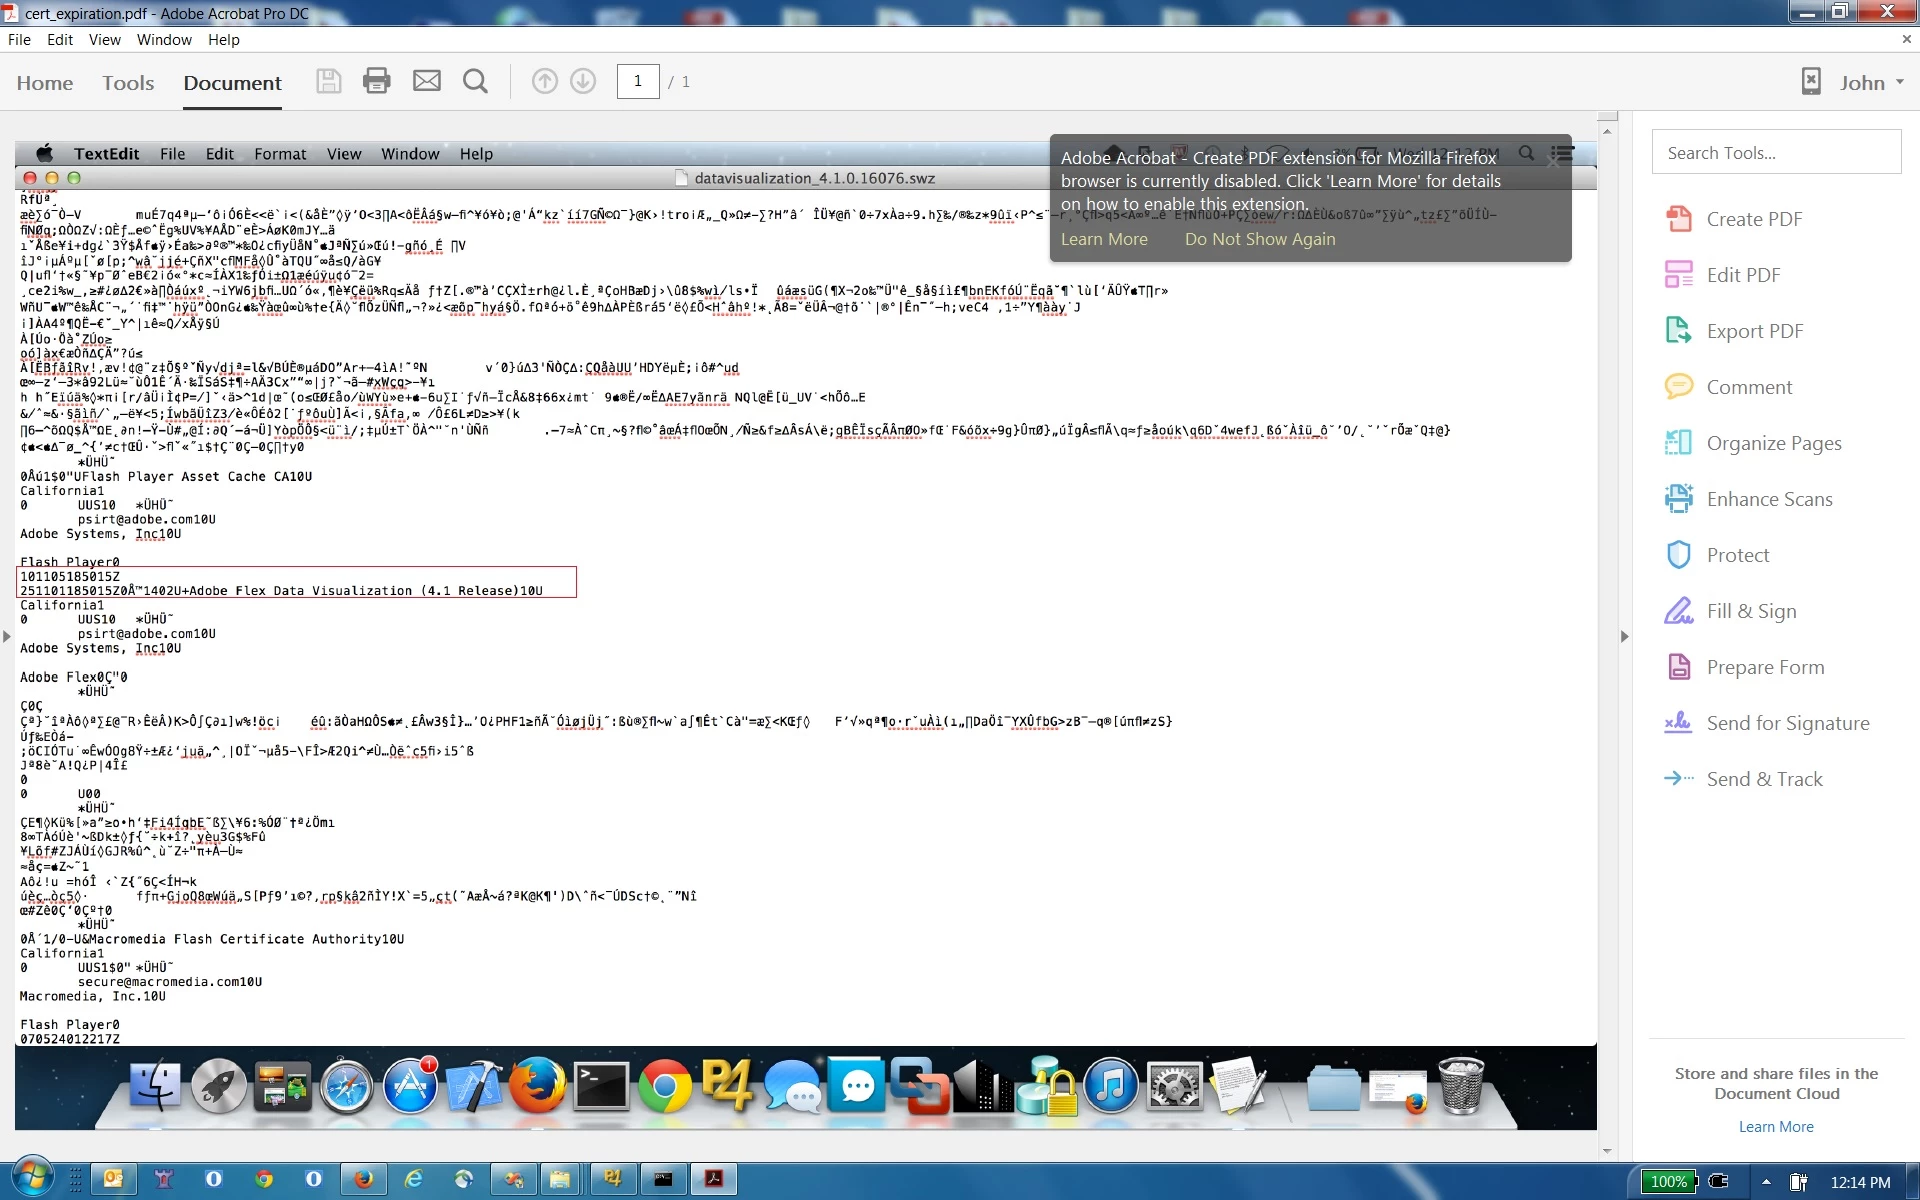Click Do Not Show Again
1920x1200 pixels.
point(1259,239)
